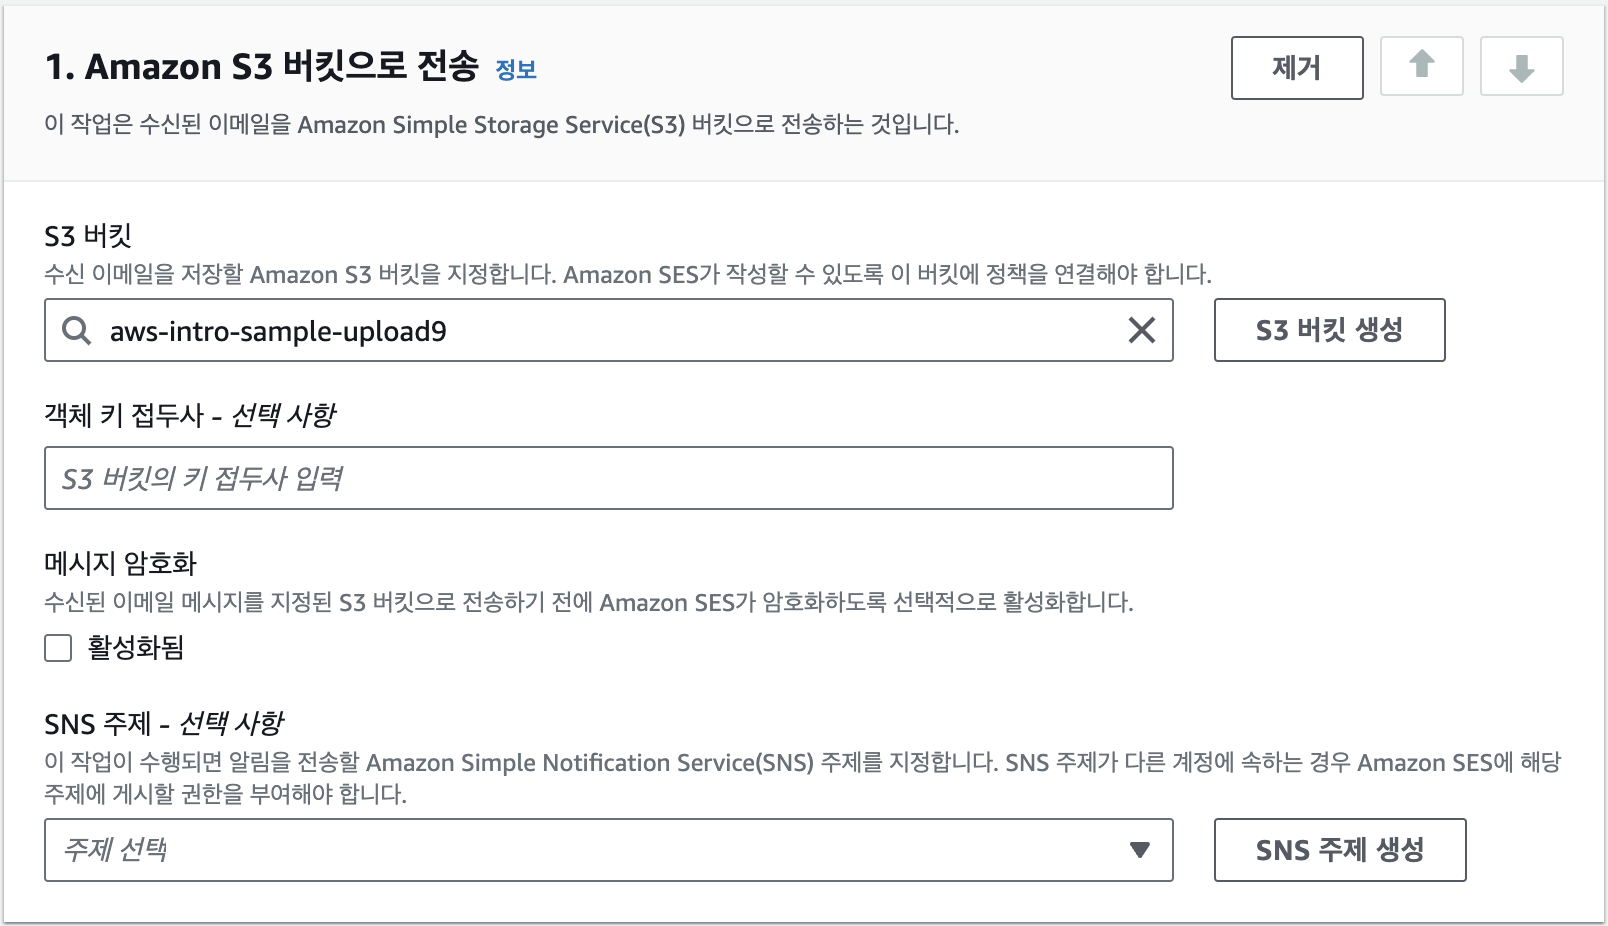Click the magnifier icon in S3 bucket search
Viewport: 1608px width, 926px height.
tap(77, 330)
